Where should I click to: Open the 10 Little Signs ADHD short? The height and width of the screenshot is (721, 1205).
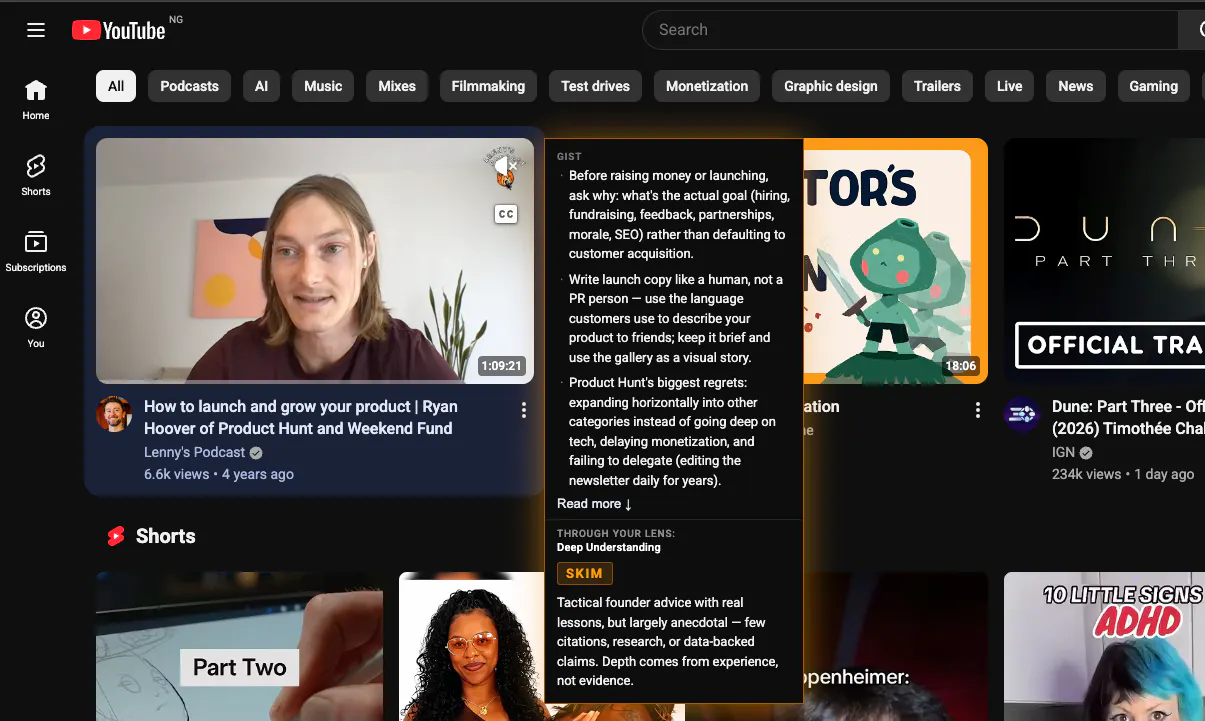[1104, 646]
